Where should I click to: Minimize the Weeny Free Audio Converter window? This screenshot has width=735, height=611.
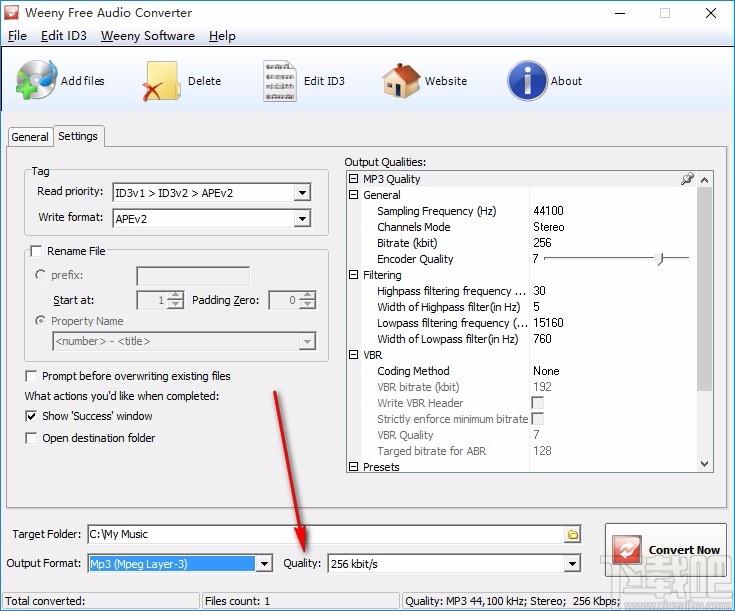(x=620, y=13)
